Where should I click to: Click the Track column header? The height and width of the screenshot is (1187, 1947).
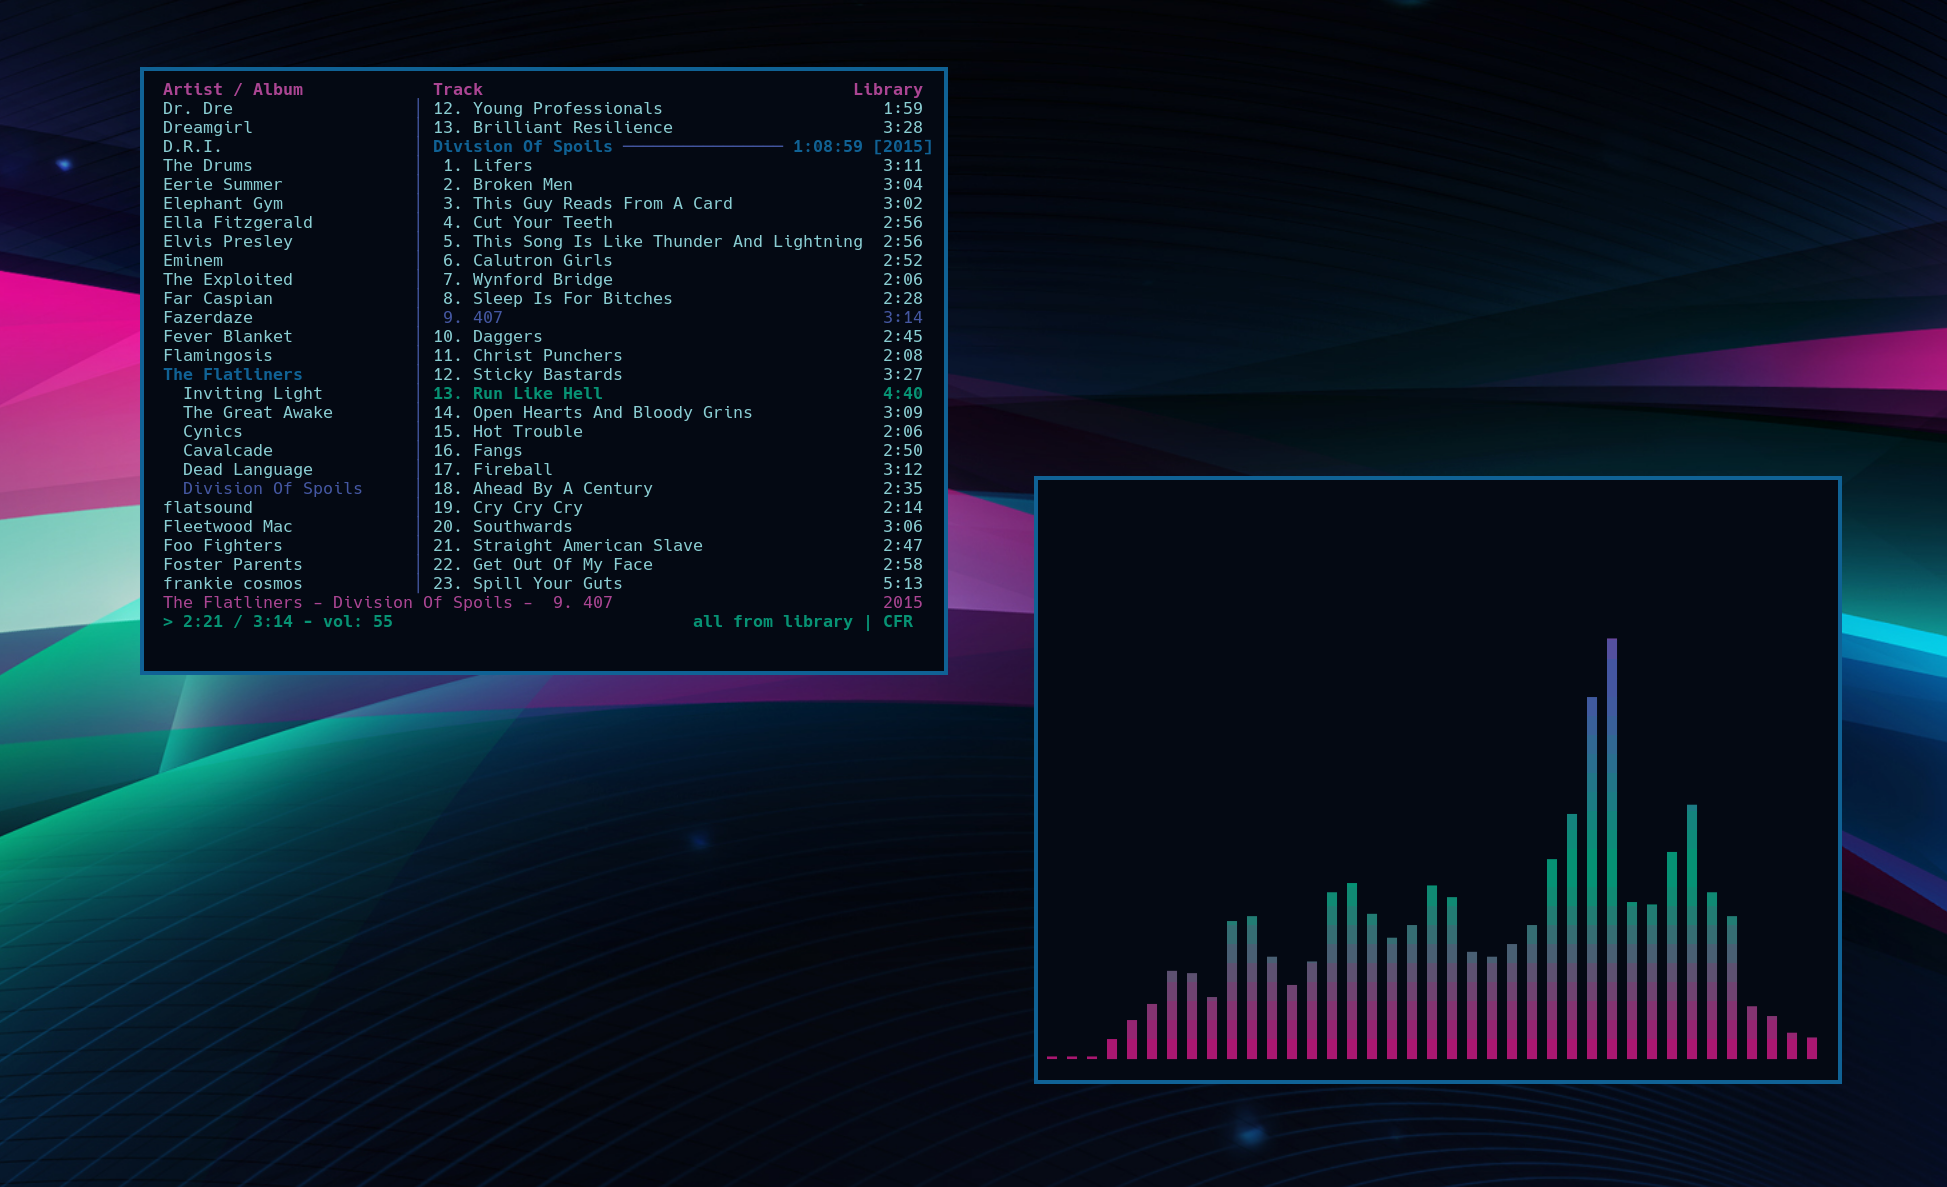[x=457, y=90]
